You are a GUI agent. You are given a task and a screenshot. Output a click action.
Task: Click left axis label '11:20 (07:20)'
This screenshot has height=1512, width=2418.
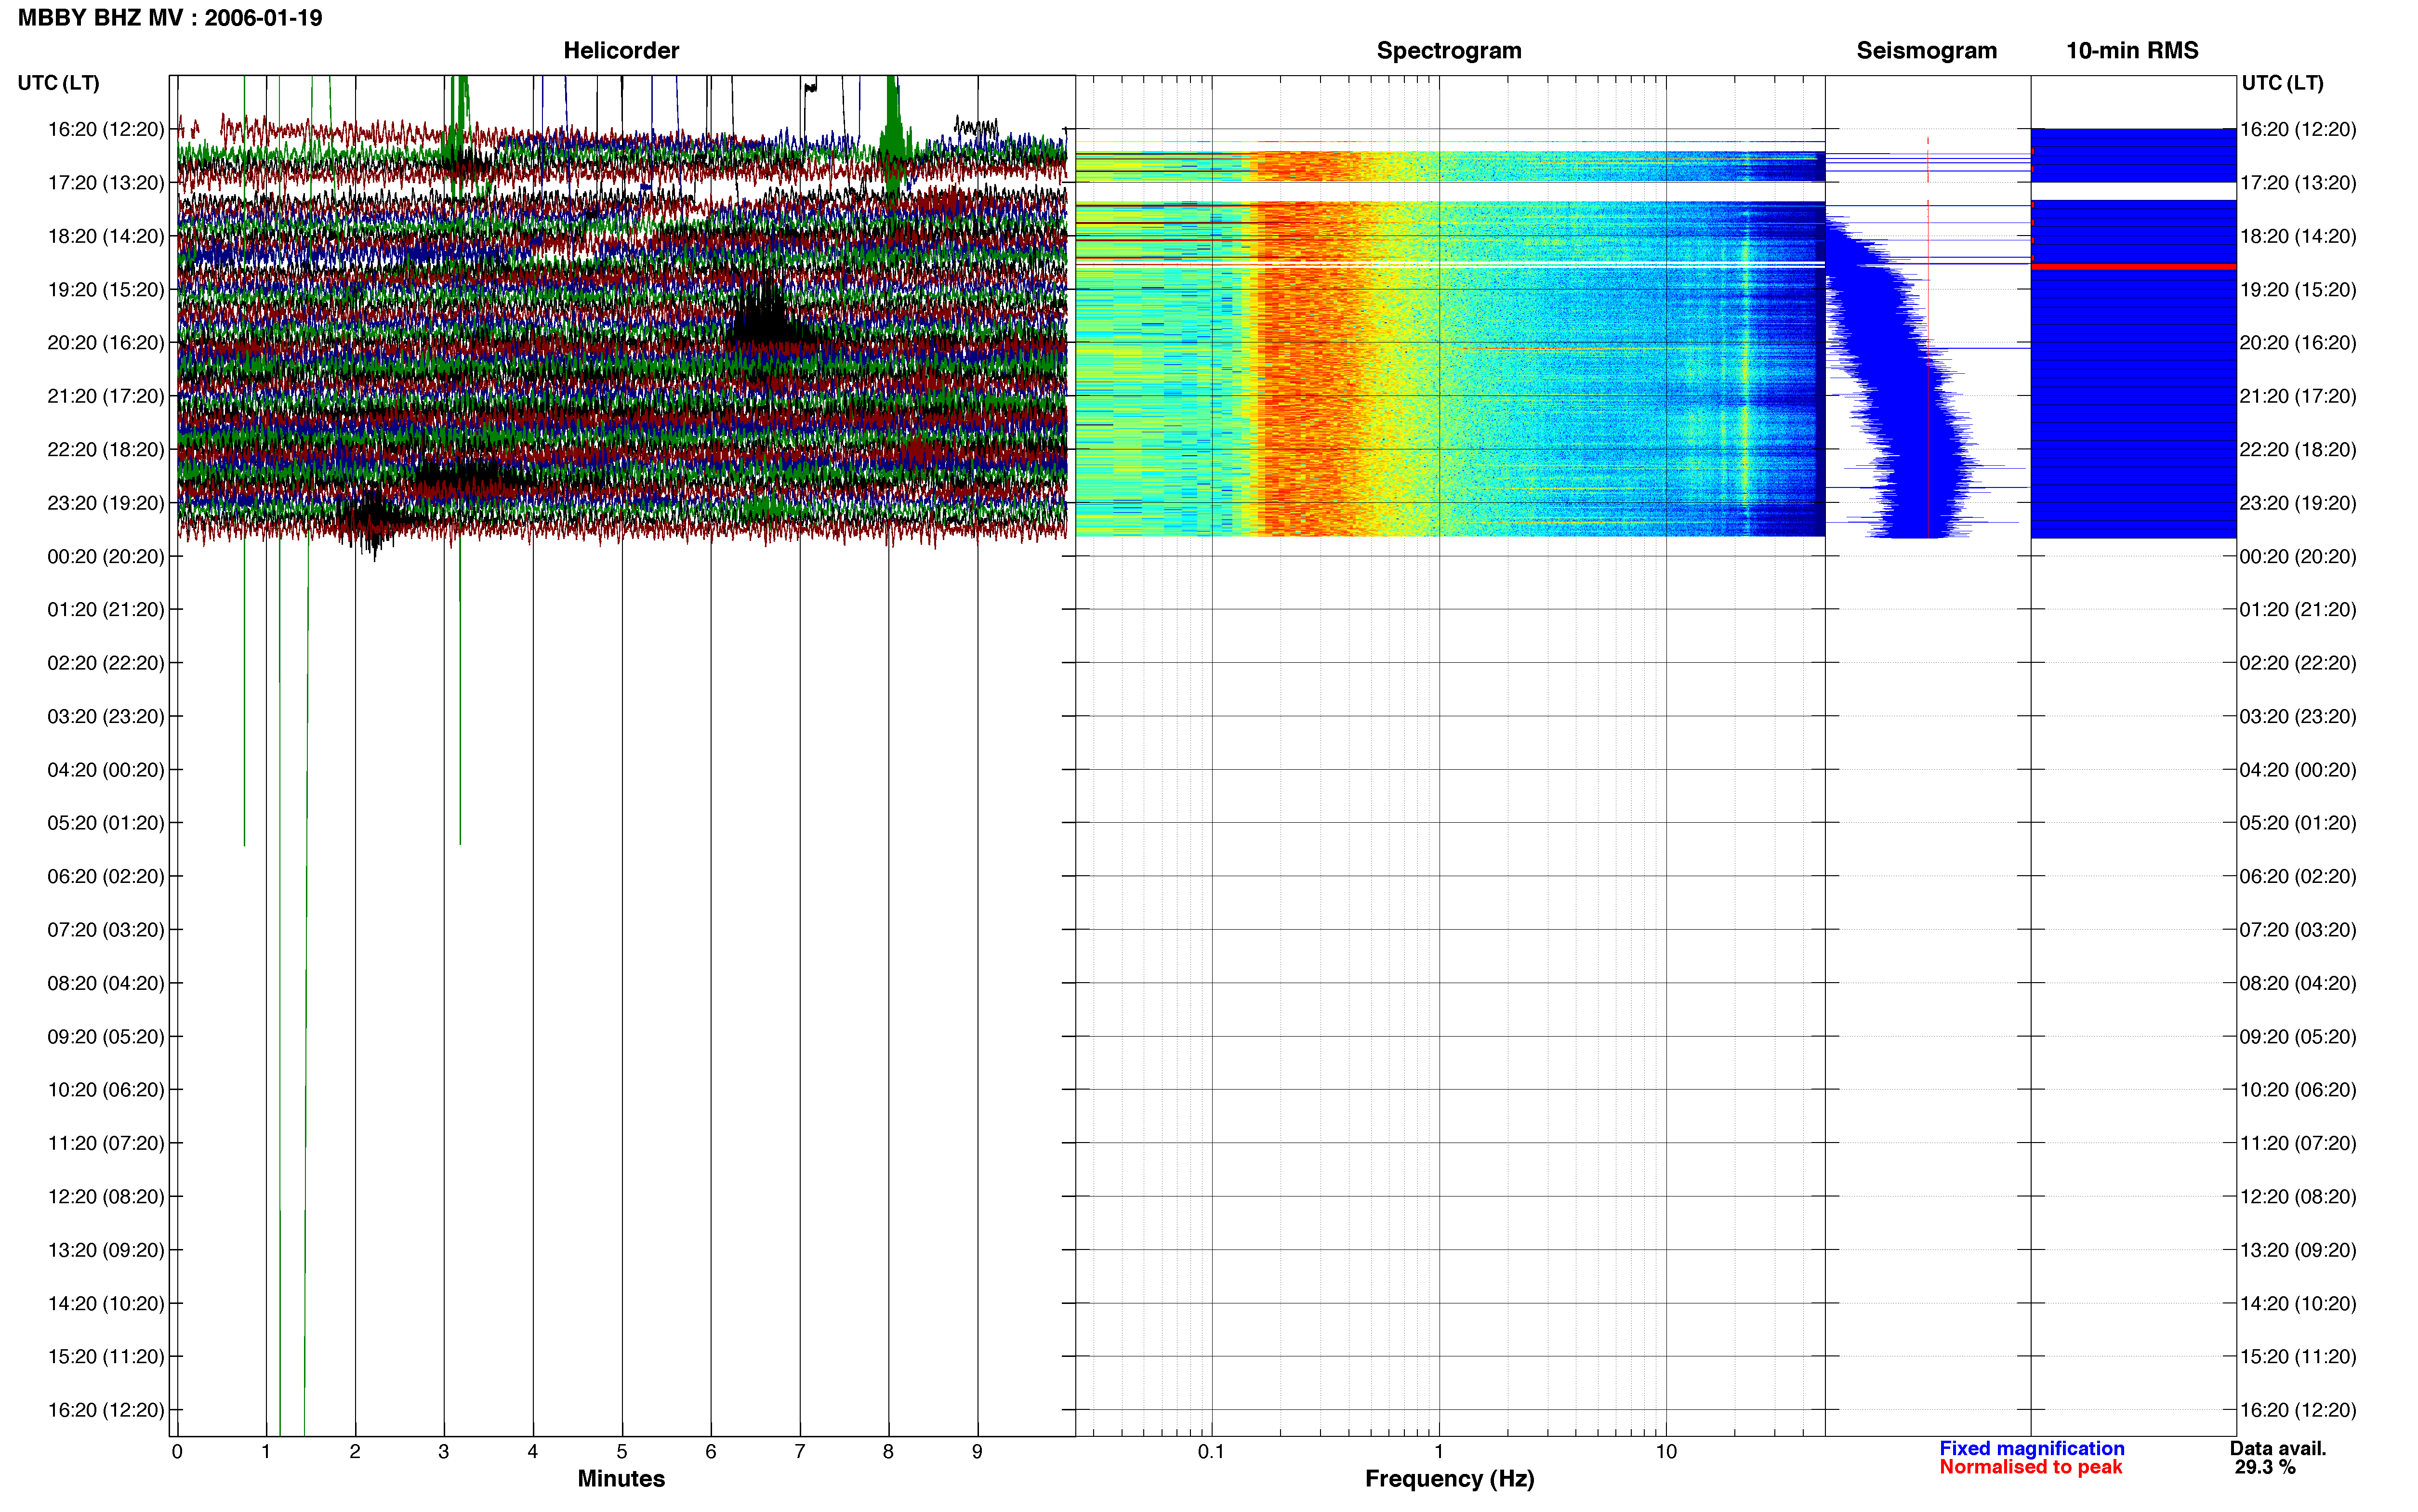(x=106, y=1143)
